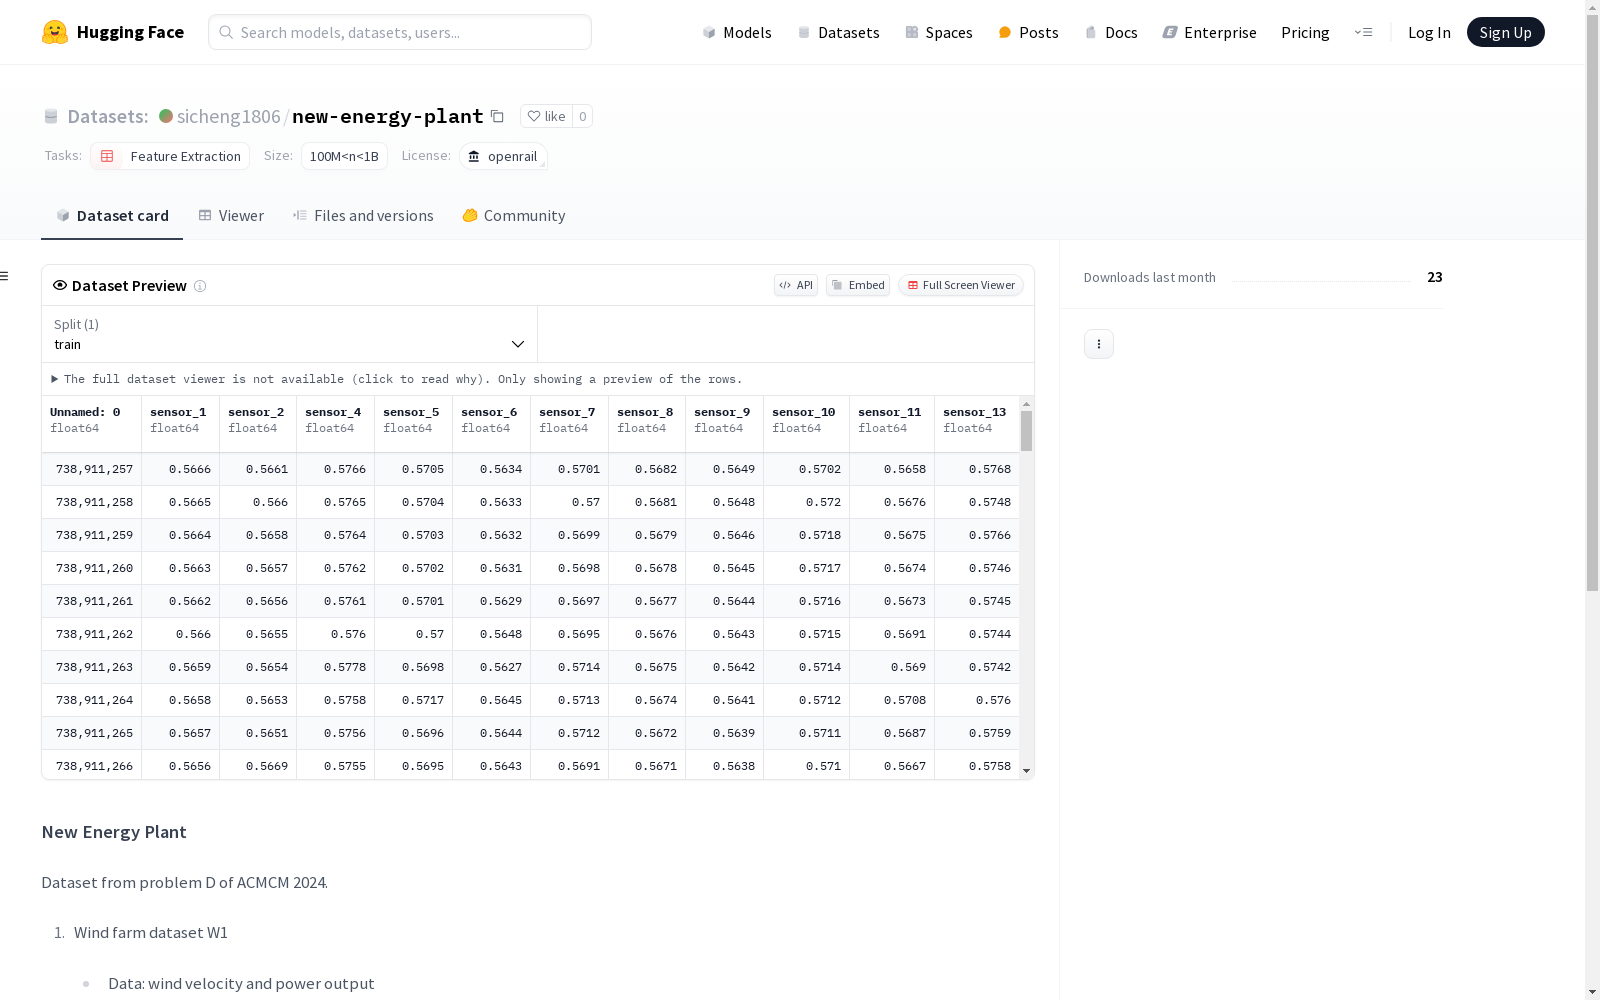Click the Datasets: breadcrumb link

click(x=107, y=116)
